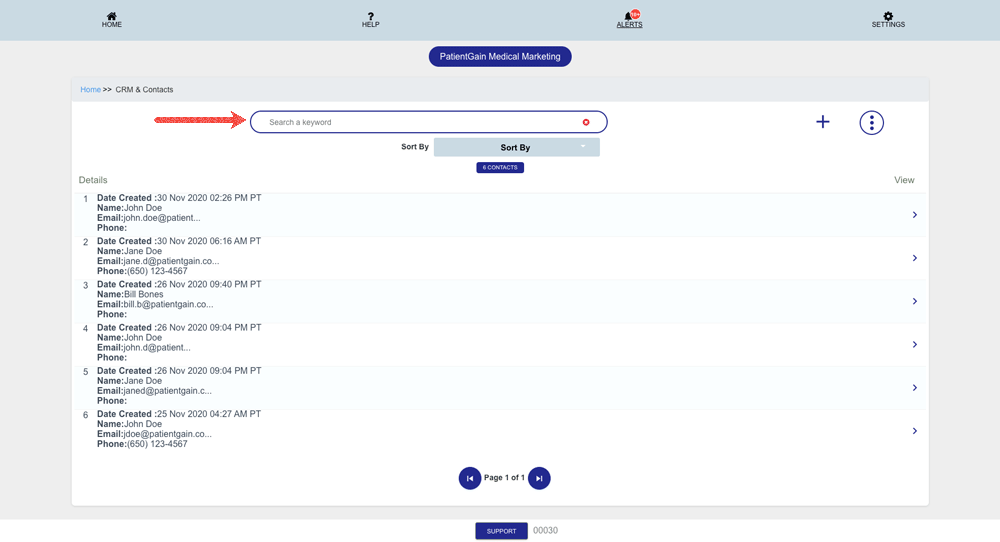Click the View column header
This screenshot has height=542, width=1000.
click(x=904, y=180)
